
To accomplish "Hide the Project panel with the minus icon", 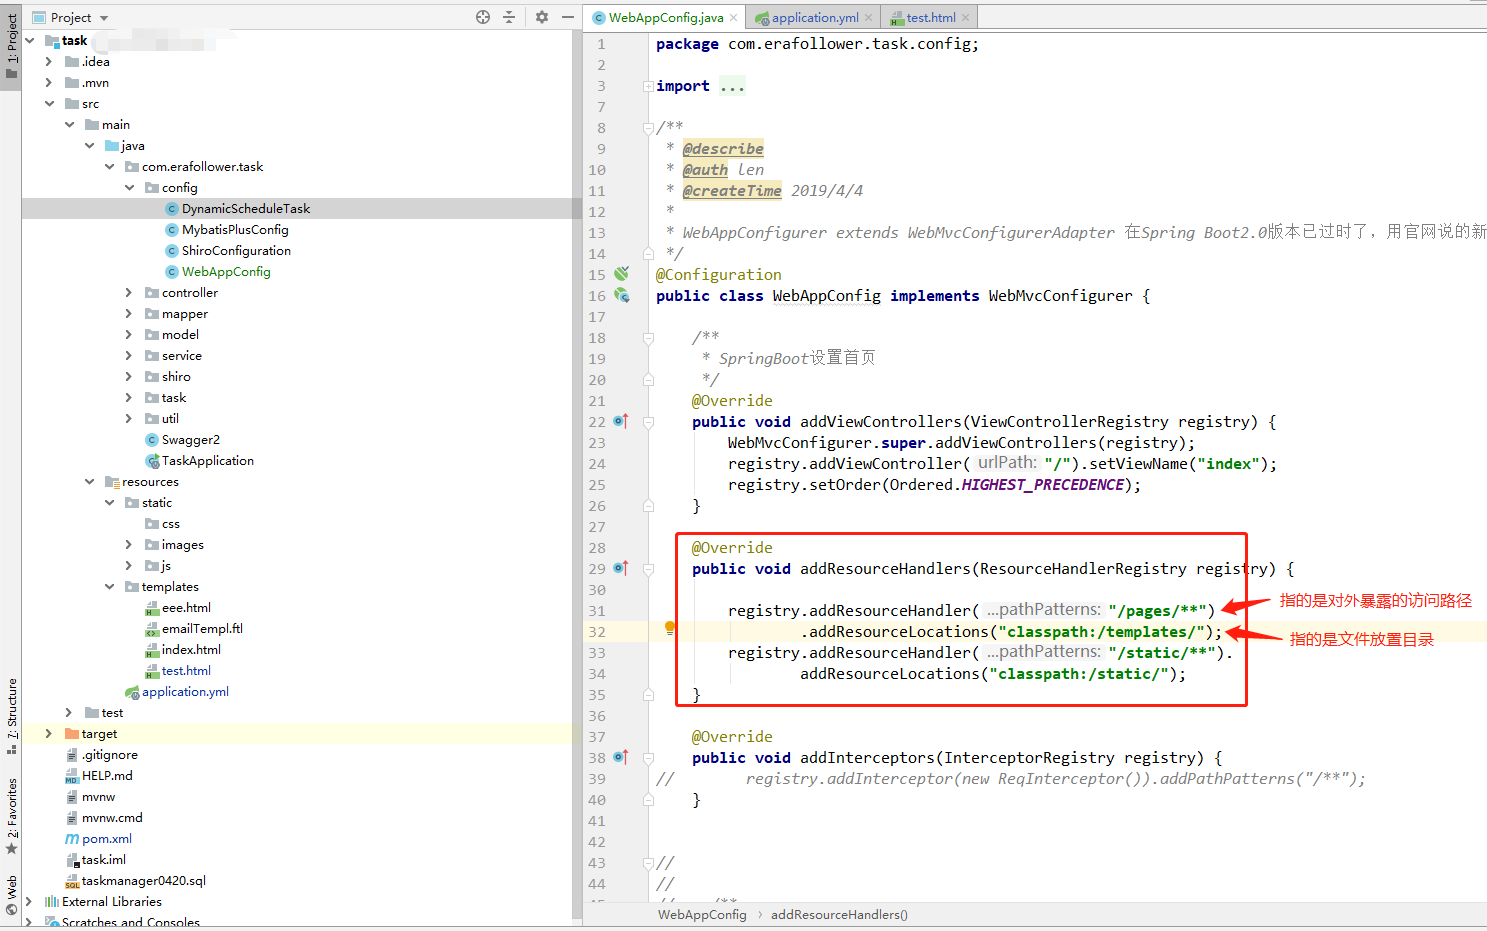I will (568, 17).
